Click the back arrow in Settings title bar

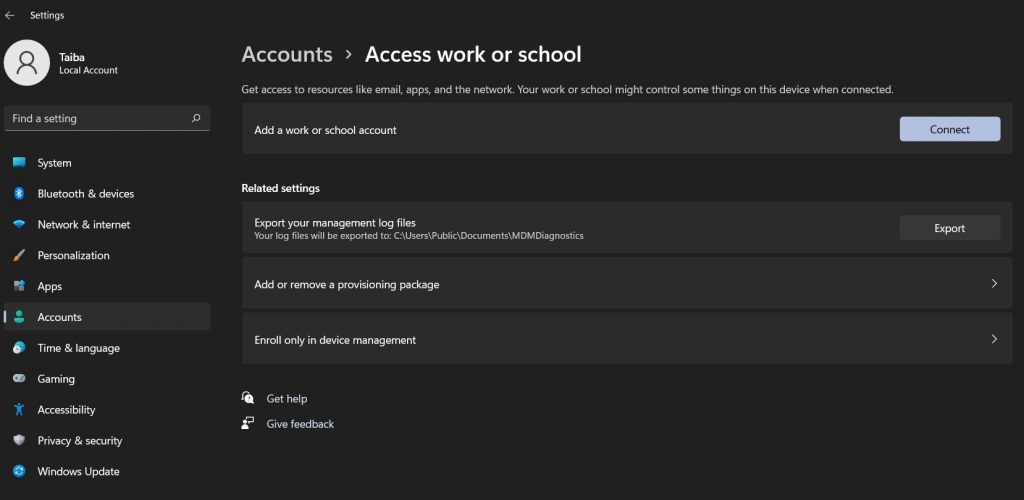point(10,15)
